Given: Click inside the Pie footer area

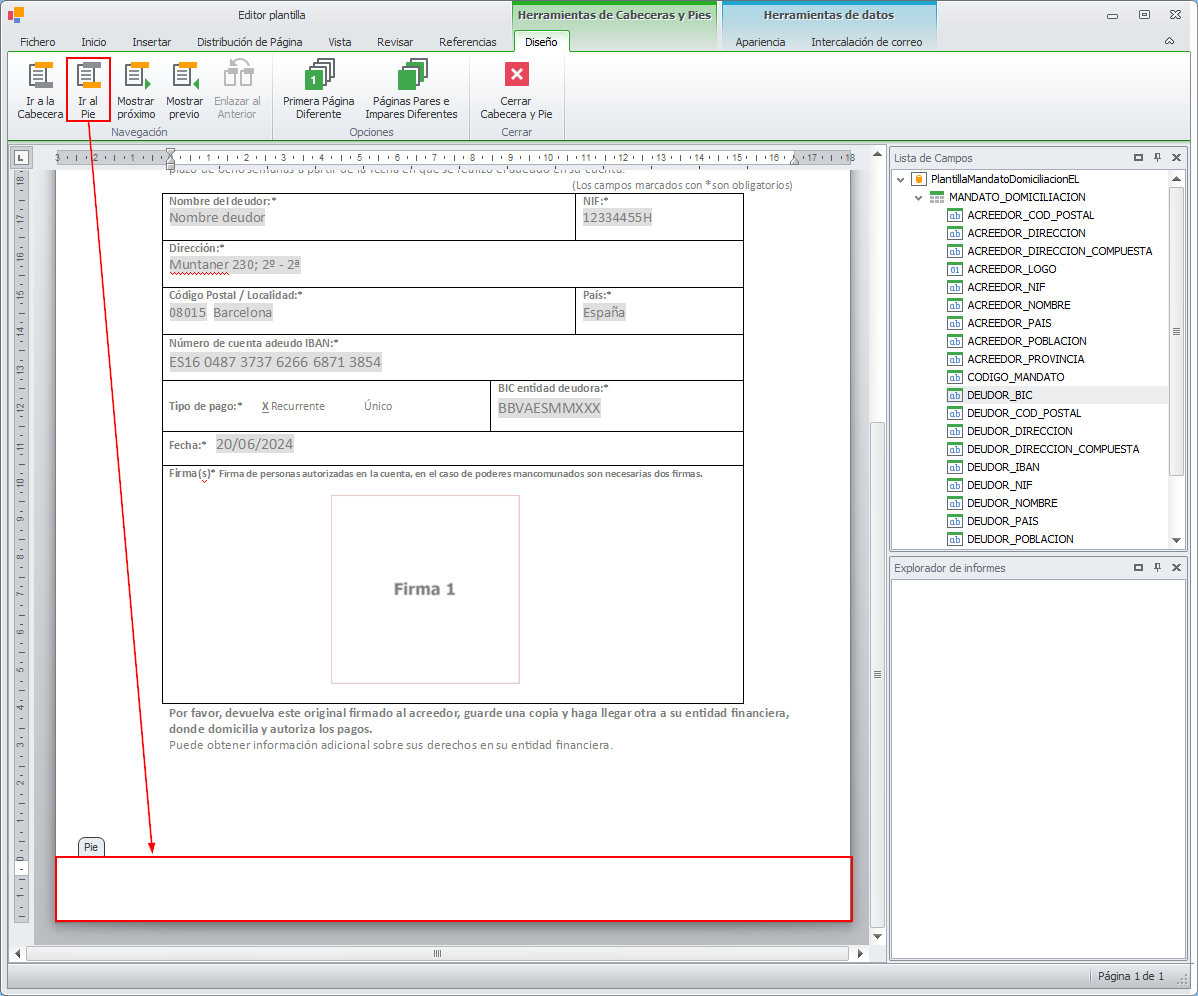Looking at the screenshot, I should (x=452, y=889).
